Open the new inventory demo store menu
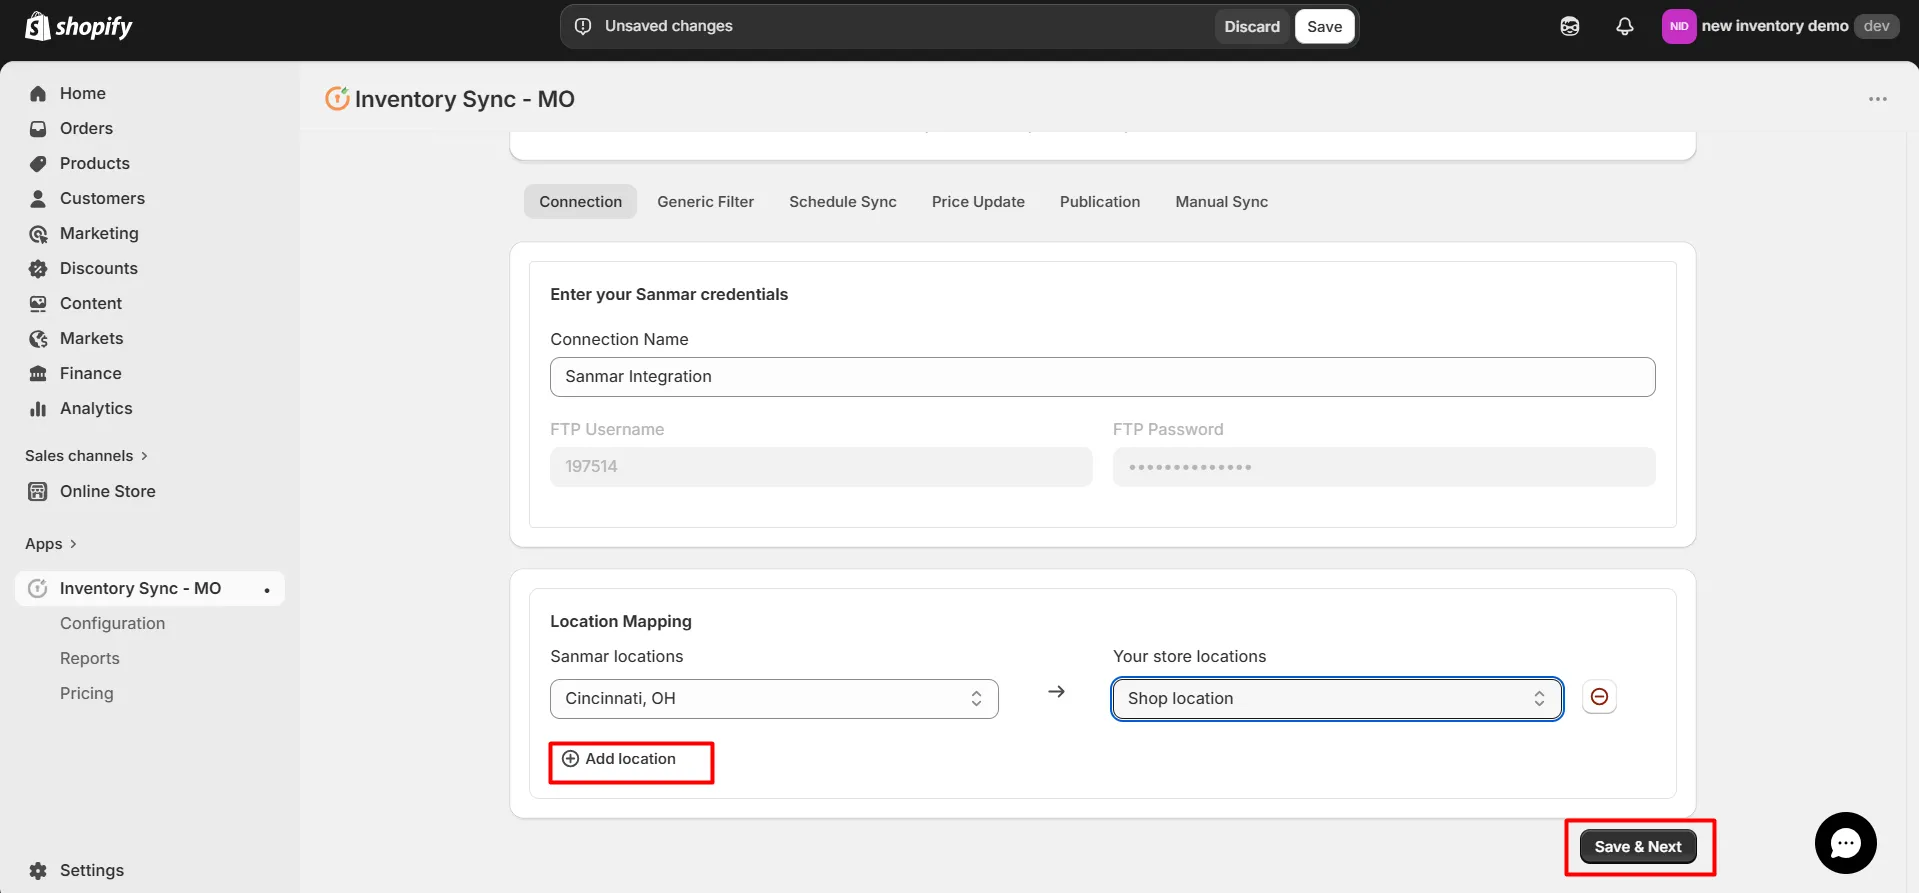 click(1781, 26)
